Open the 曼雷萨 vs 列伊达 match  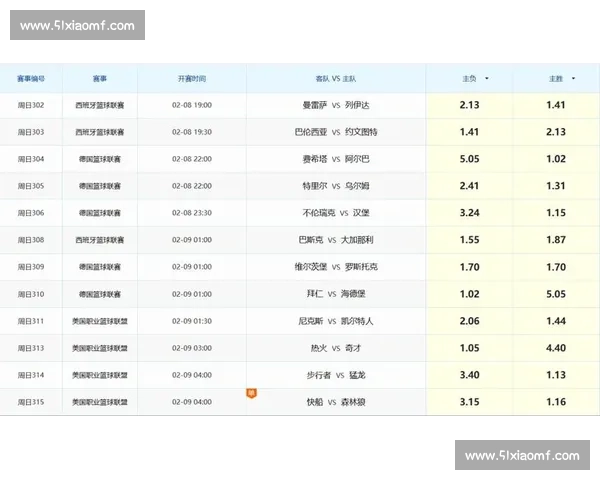click(335, 105)
